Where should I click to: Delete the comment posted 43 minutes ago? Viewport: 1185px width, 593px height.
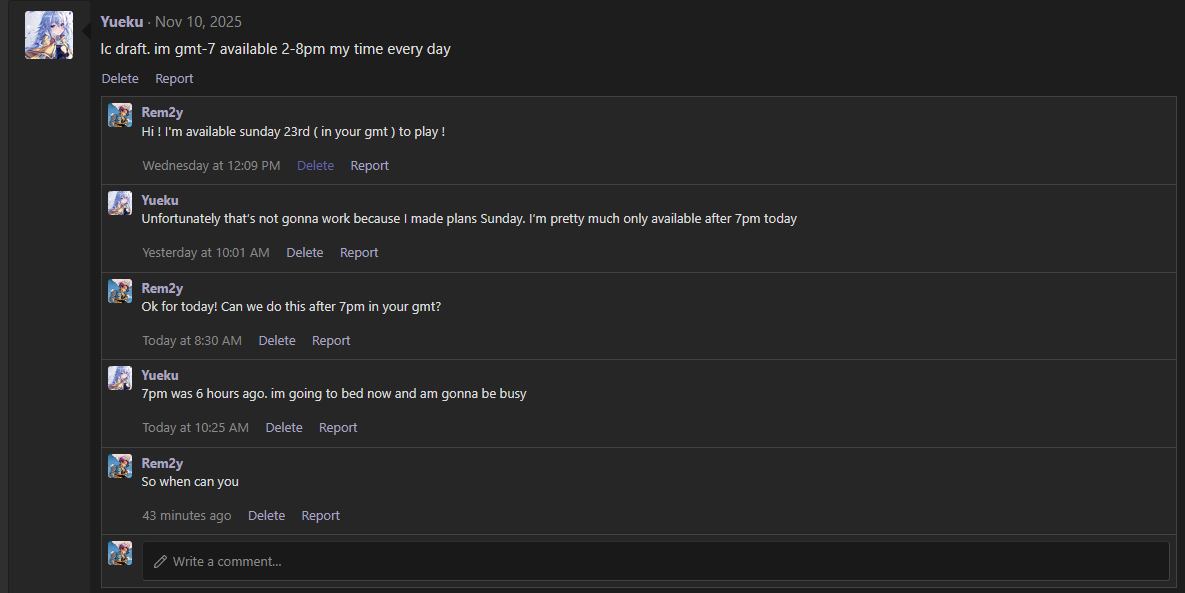coord(266,516)
